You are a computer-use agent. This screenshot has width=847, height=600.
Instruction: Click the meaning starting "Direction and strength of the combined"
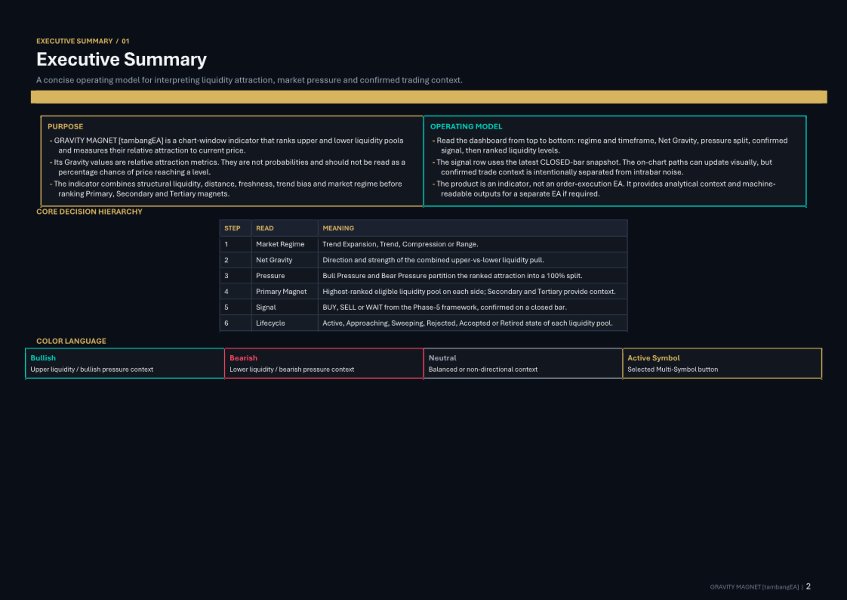point(433,260)
